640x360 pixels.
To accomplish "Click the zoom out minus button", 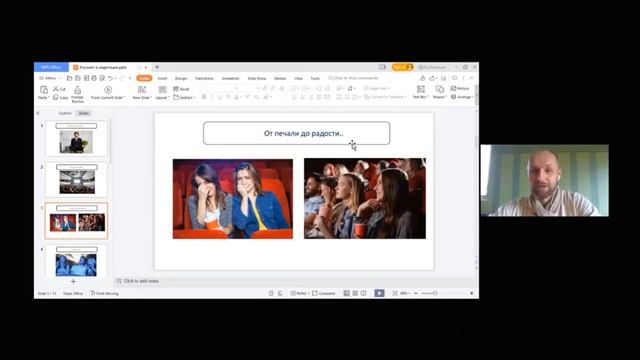I will 416,293.
